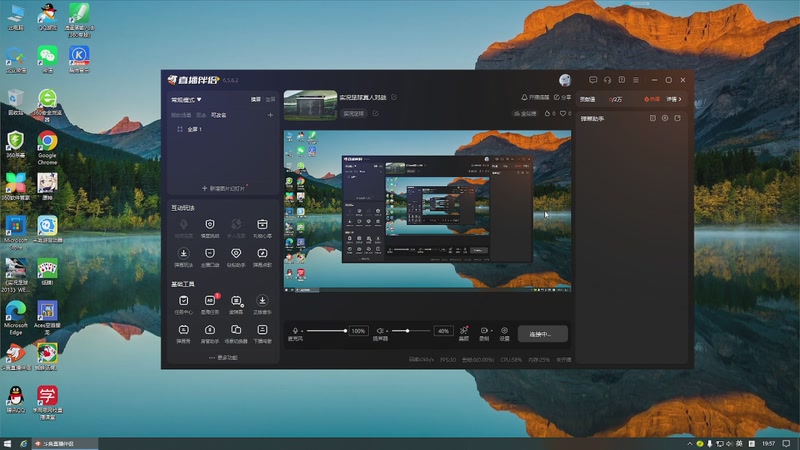This screenshot has height=450, width=800.
Task: Open the 下播询歌 tool icon
Action: coord(262,330)
